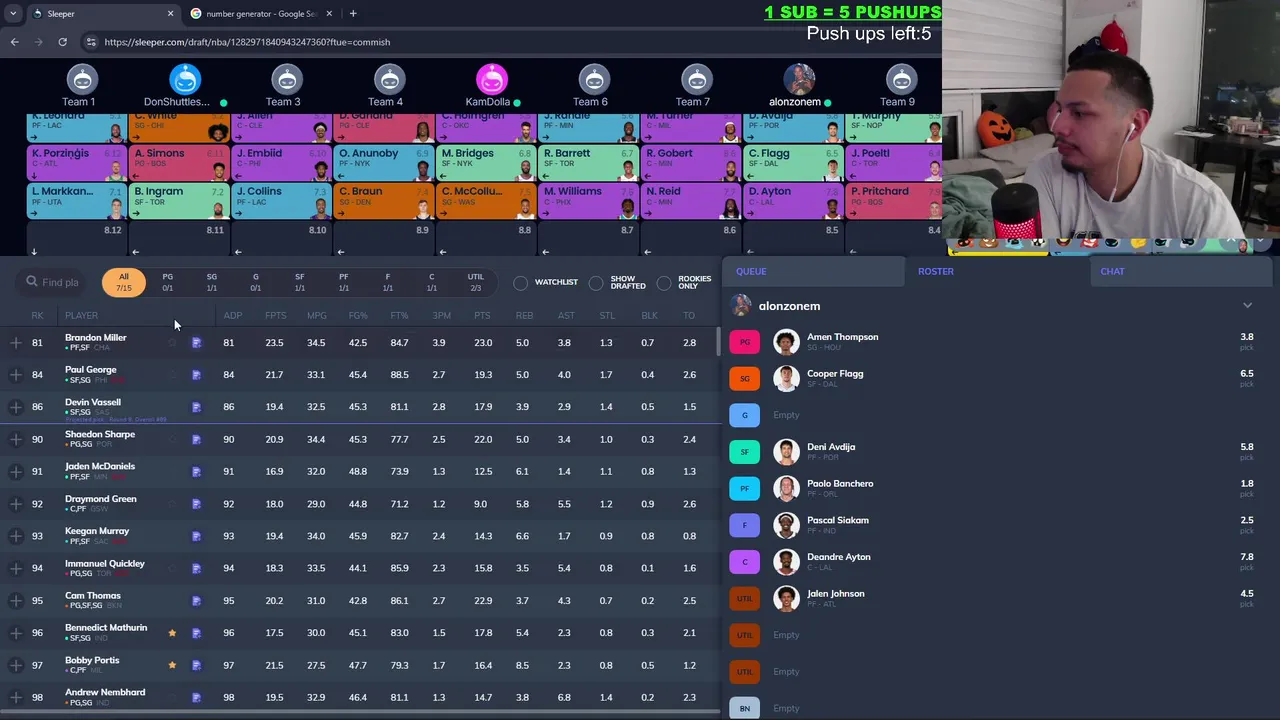Add Shaedon Sharpe with the plus icon

point(16,439)
